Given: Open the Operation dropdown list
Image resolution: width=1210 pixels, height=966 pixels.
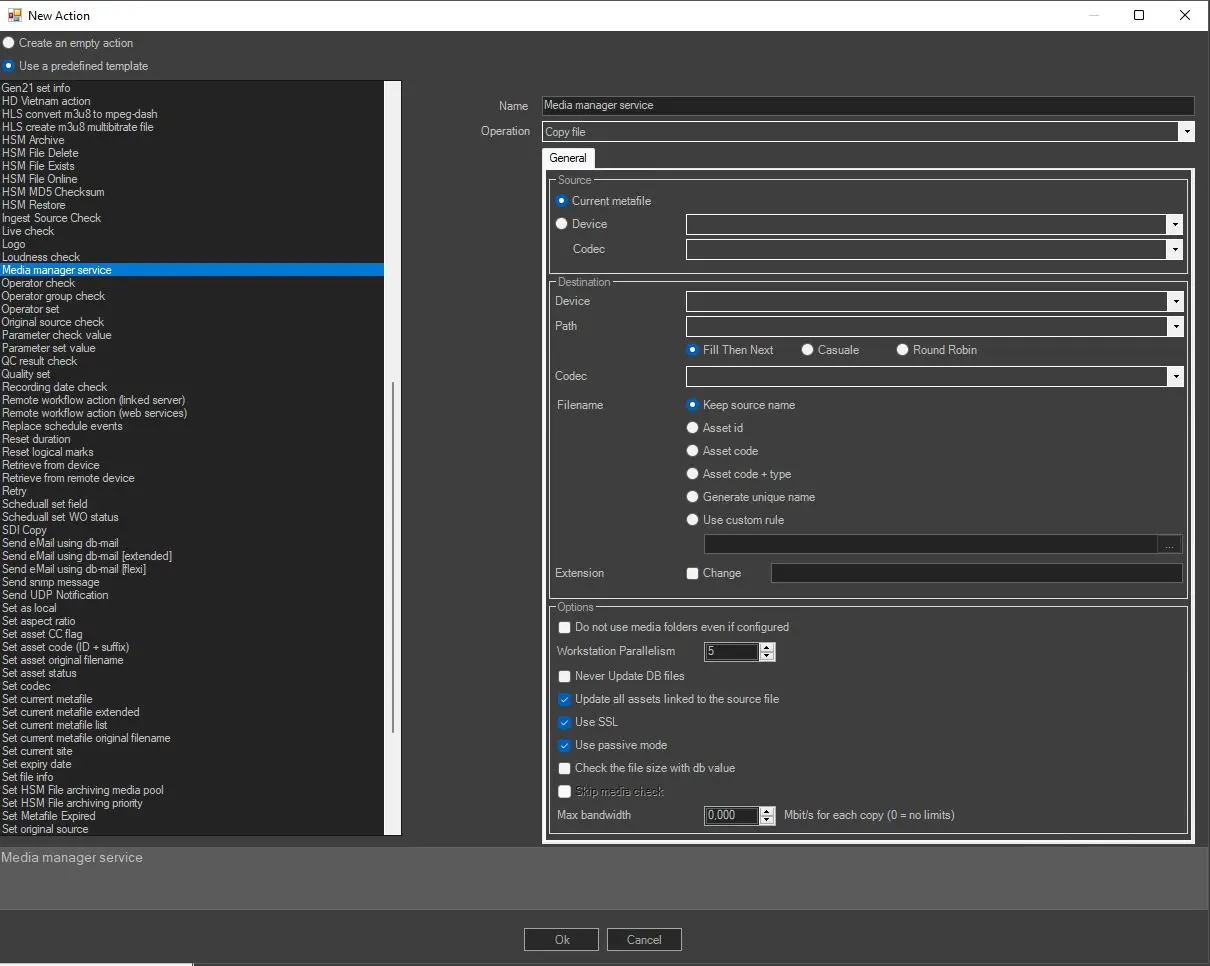Looking at the screenshot, I should coord(1186,132).
